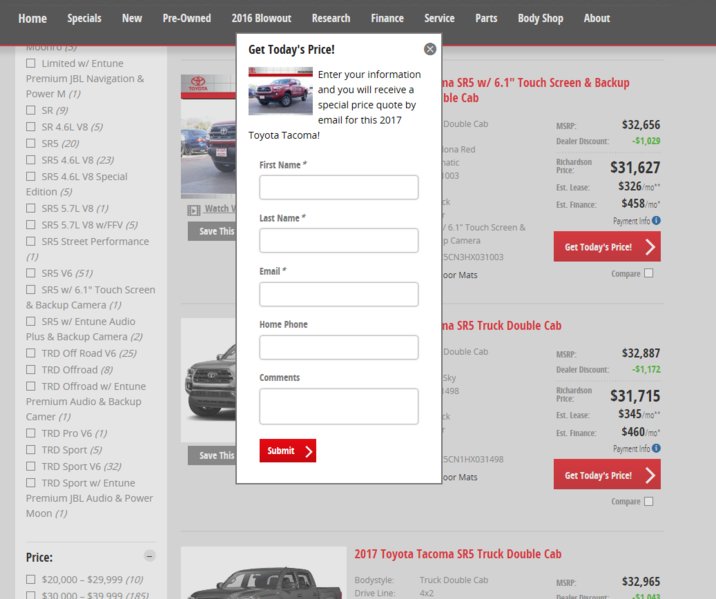Click the Email input field

click(338, 294)
